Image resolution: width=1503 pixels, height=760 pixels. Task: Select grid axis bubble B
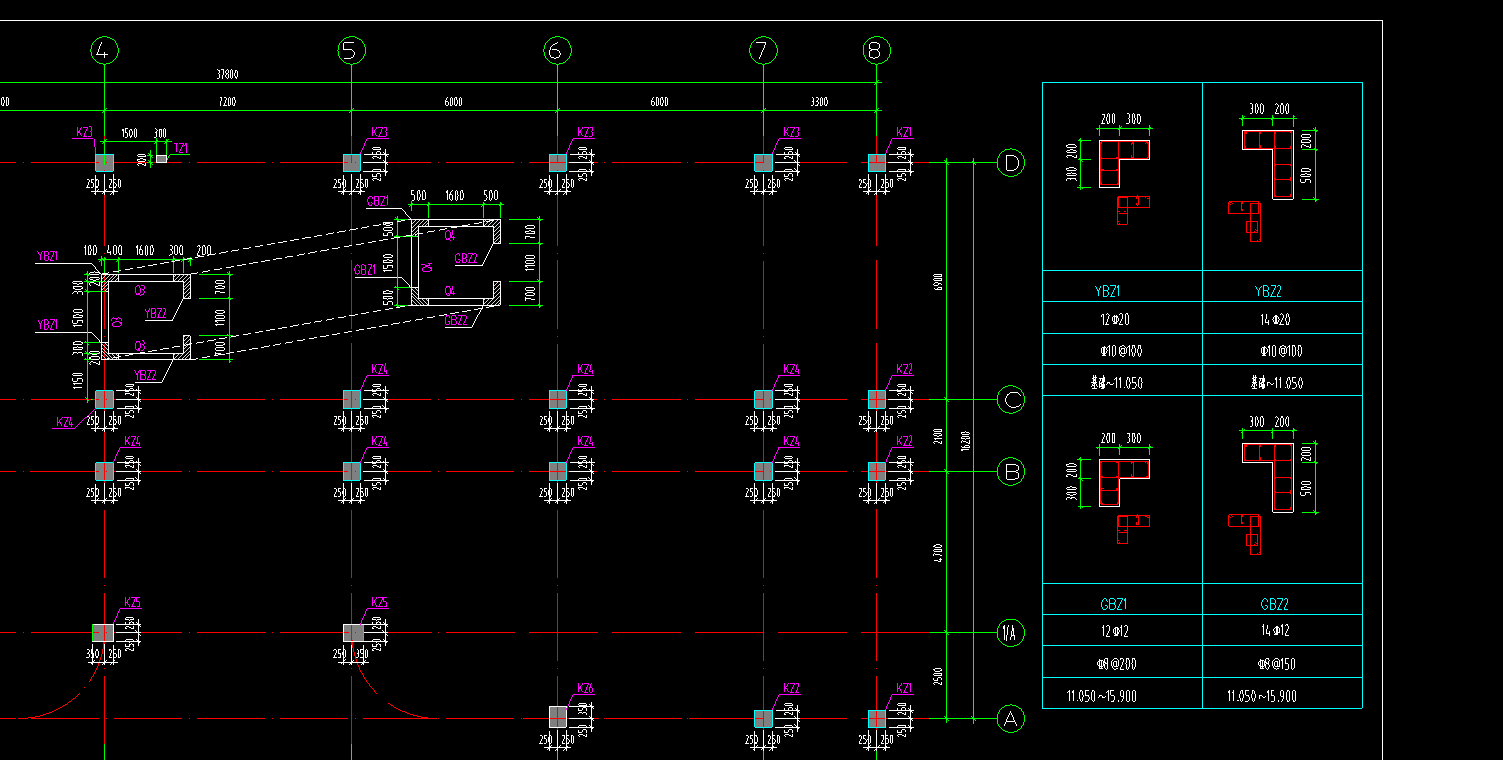point(1011,471)
